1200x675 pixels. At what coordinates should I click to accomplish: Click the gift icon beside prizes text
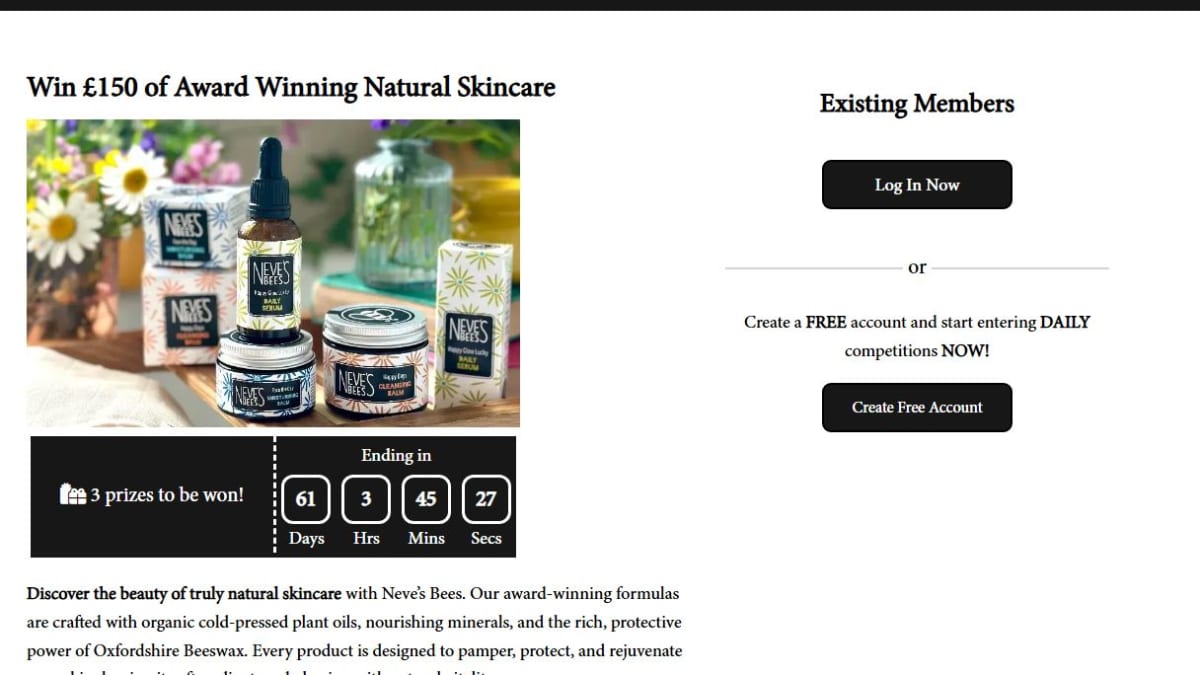73,494
